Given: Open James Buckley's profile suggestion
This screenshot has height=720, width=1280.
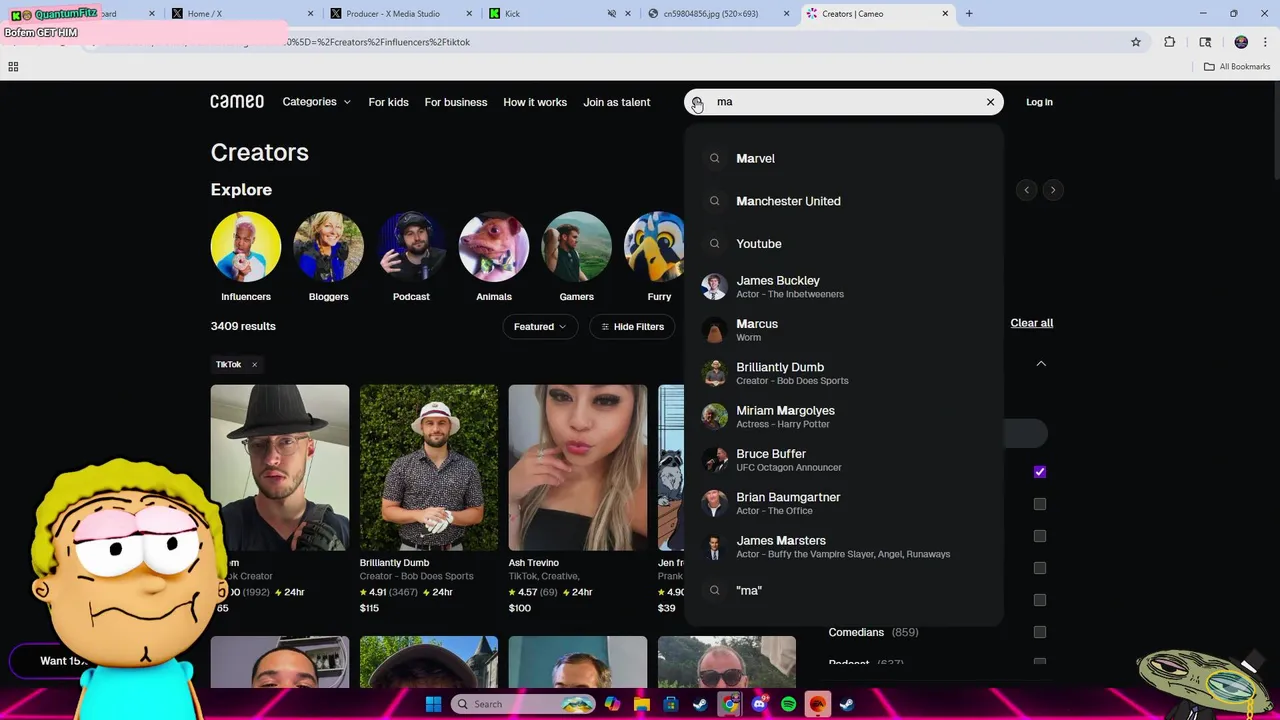Looking at the screenshot, I should tap(845, 287).
